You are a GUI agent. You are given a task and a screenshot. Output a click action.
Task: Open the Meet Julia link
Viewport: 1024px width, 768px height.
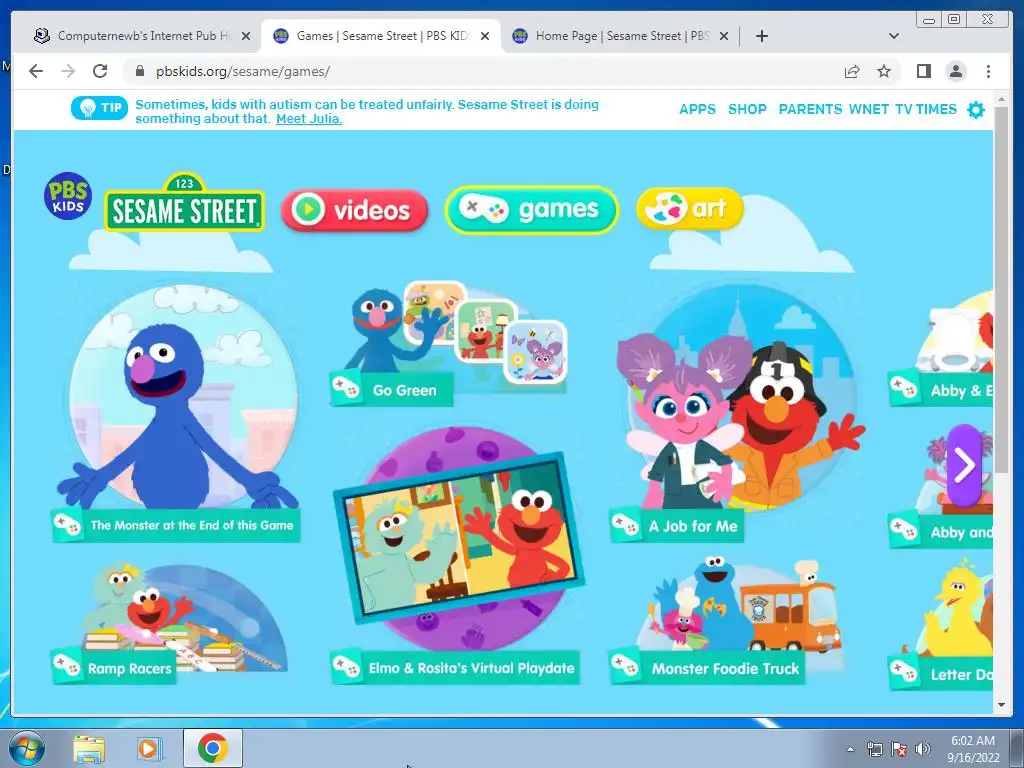coord(309,119)
